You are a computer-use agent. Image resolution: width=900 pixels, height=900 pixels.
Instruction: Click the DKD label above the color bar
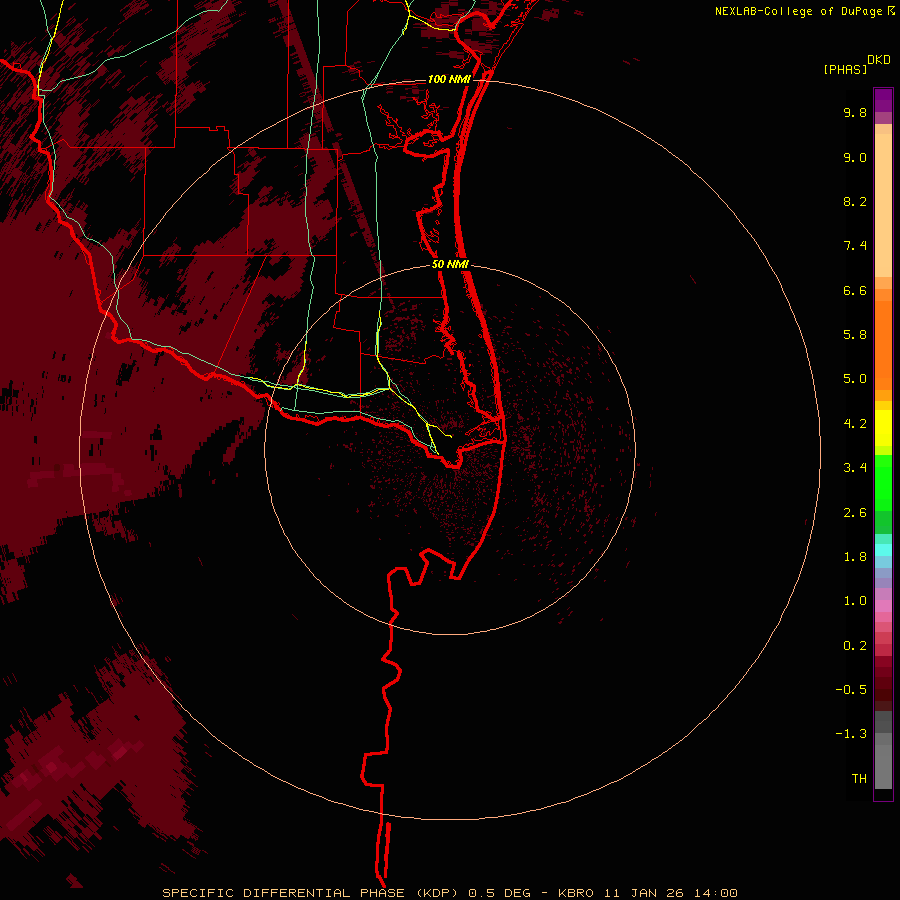(879, 60)
